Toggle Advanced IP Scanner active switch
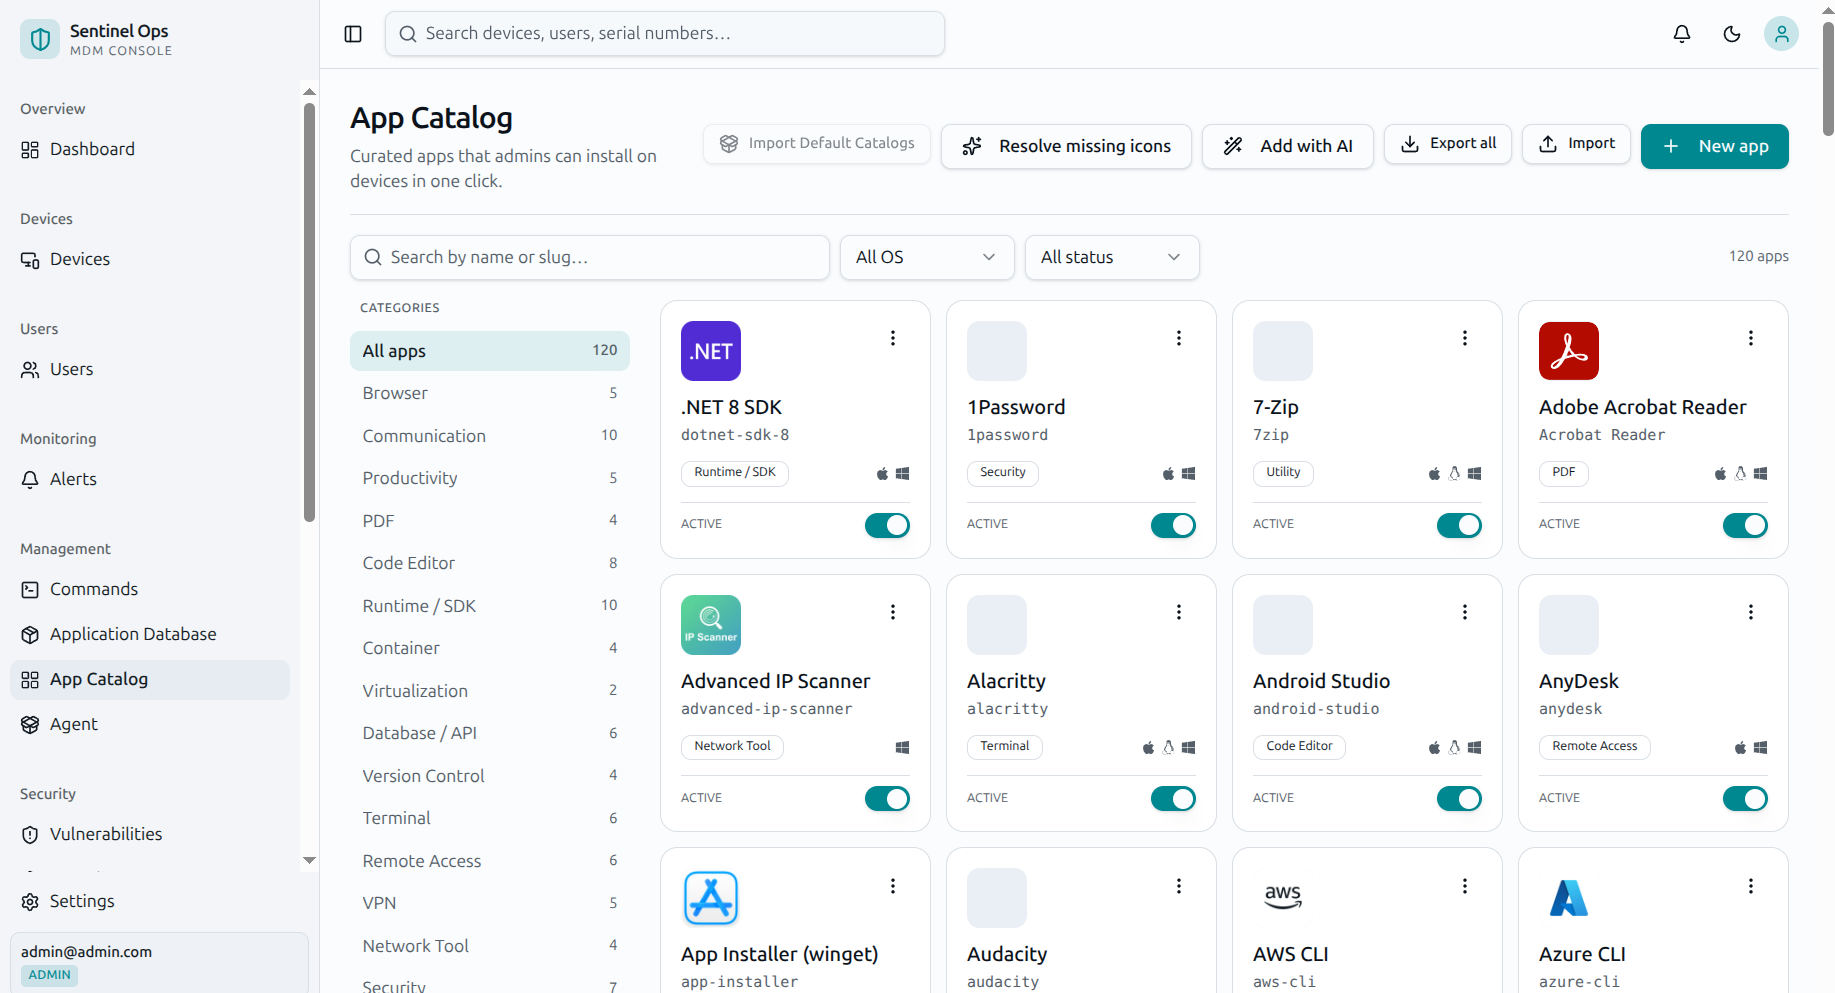The width and height of the screenshot is (1835, 993). (x=887, y=799)
